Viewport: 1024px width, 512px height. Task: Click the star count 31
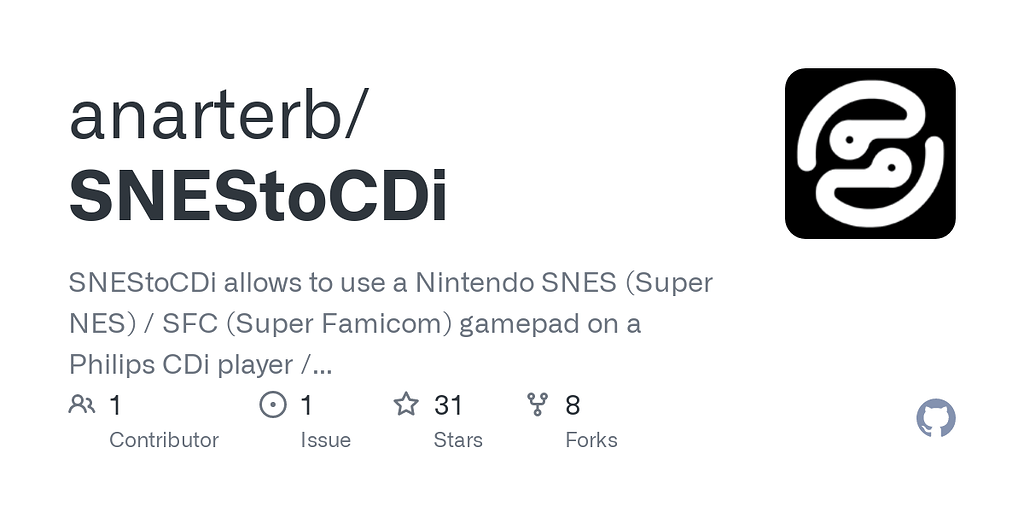click(x=448, y=405)
